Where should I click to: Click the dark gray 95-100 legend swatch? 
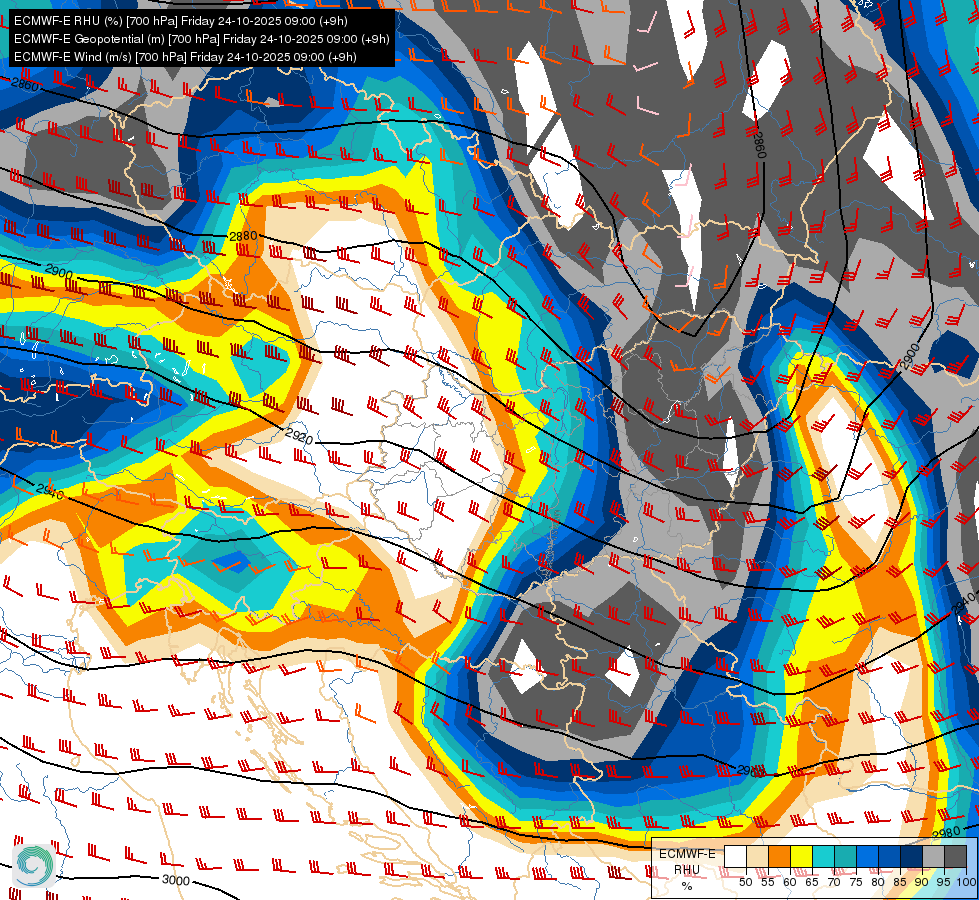(x=955, y=856)
